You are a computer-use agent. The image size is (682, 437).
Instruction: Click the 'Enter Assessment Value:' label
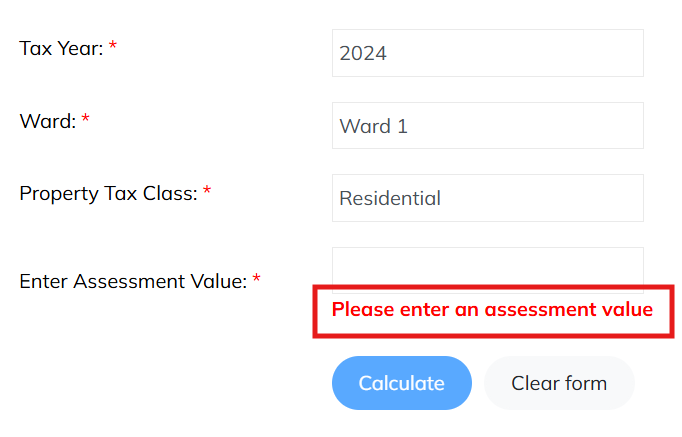133,281
